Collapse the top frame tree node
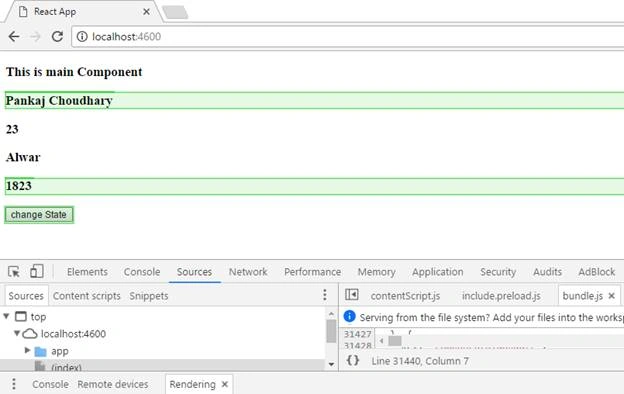The height and width of the screenshot is (394, 624). pos(6,316)
